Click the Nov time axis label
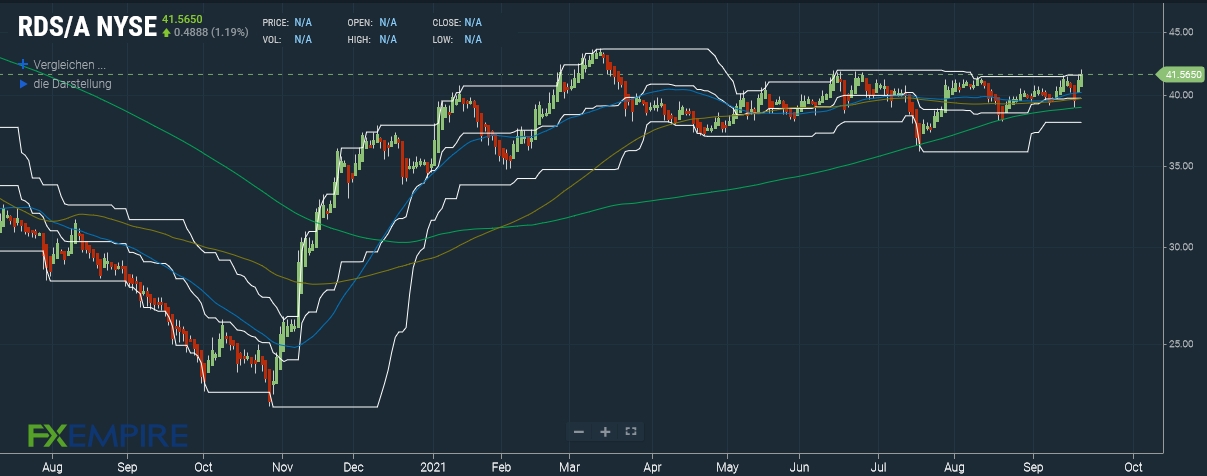The height and width of the screenshot is (476, 1207). click(x=281, y=467)
